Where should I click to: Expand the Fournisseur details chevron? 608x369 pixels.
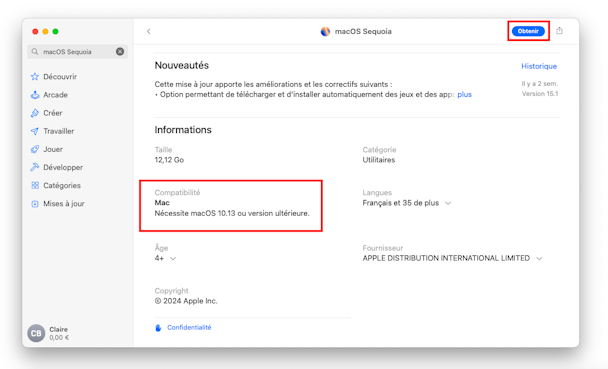coord(539,259)
